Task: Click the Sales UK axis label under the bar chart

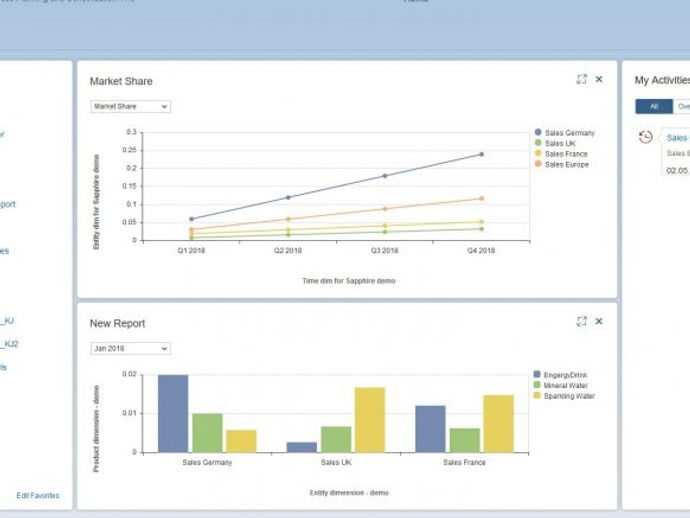Action: 336,463
